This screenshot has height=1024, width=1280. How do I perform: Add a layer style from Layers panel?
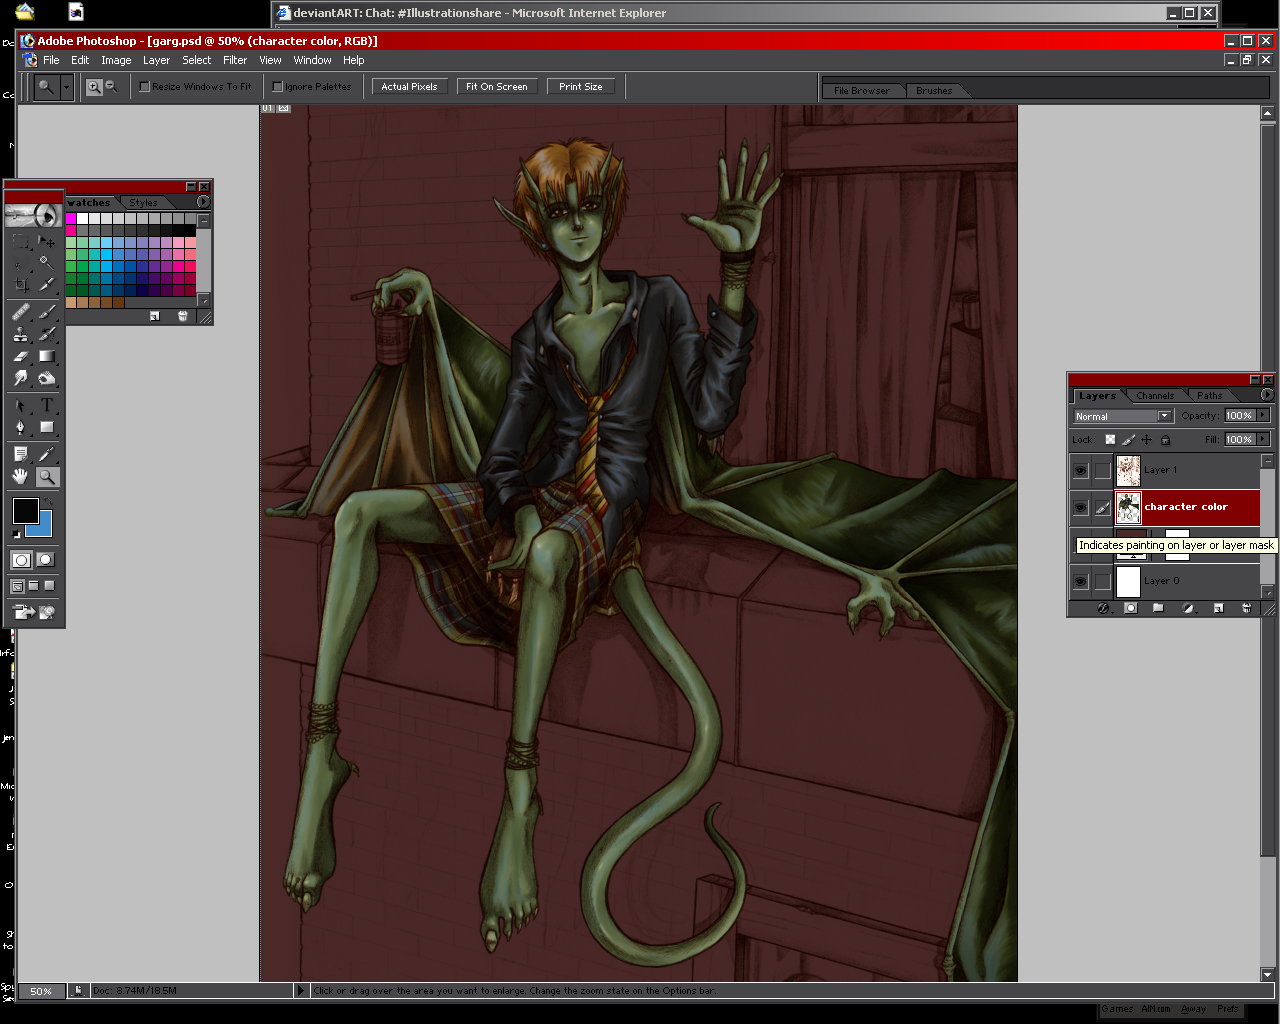coord(1104,608)
